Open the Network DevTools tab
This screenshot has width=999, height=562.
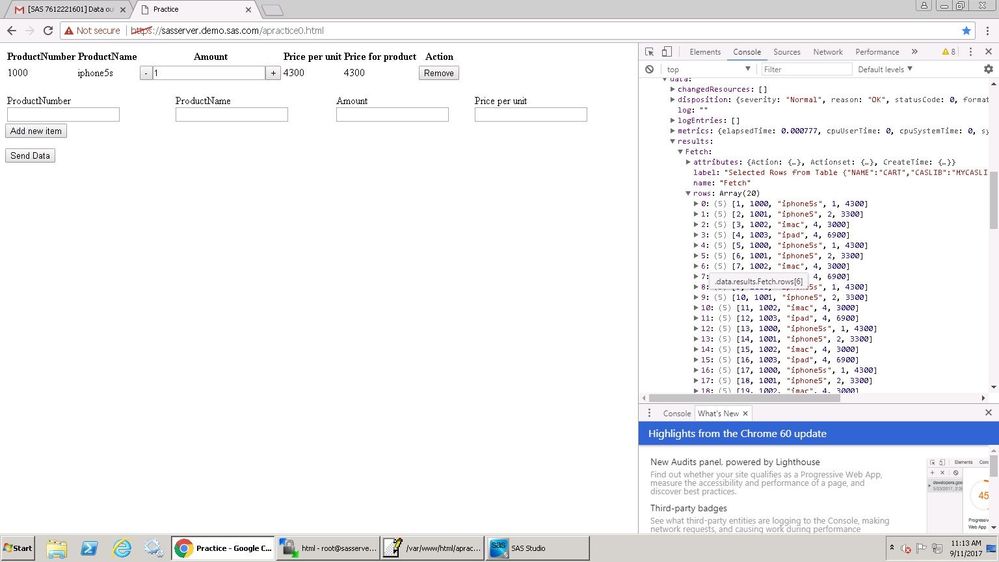828,52
